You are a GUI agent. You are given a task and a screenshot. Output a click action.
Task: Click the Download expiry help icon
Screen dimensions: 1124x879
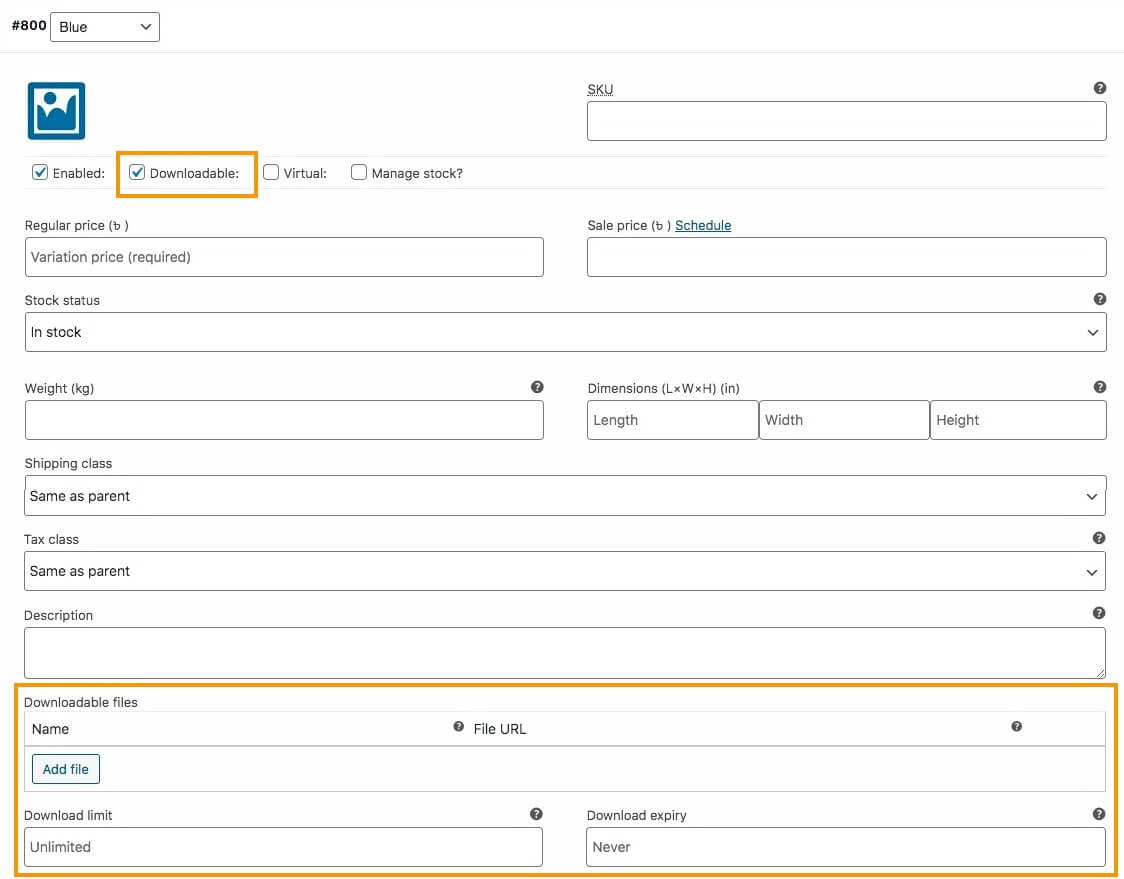click(1099, 814)
